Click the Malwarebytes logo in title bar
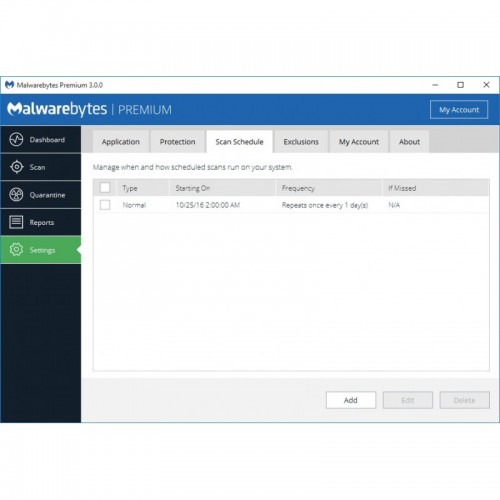500x500 pixels. 10,85
